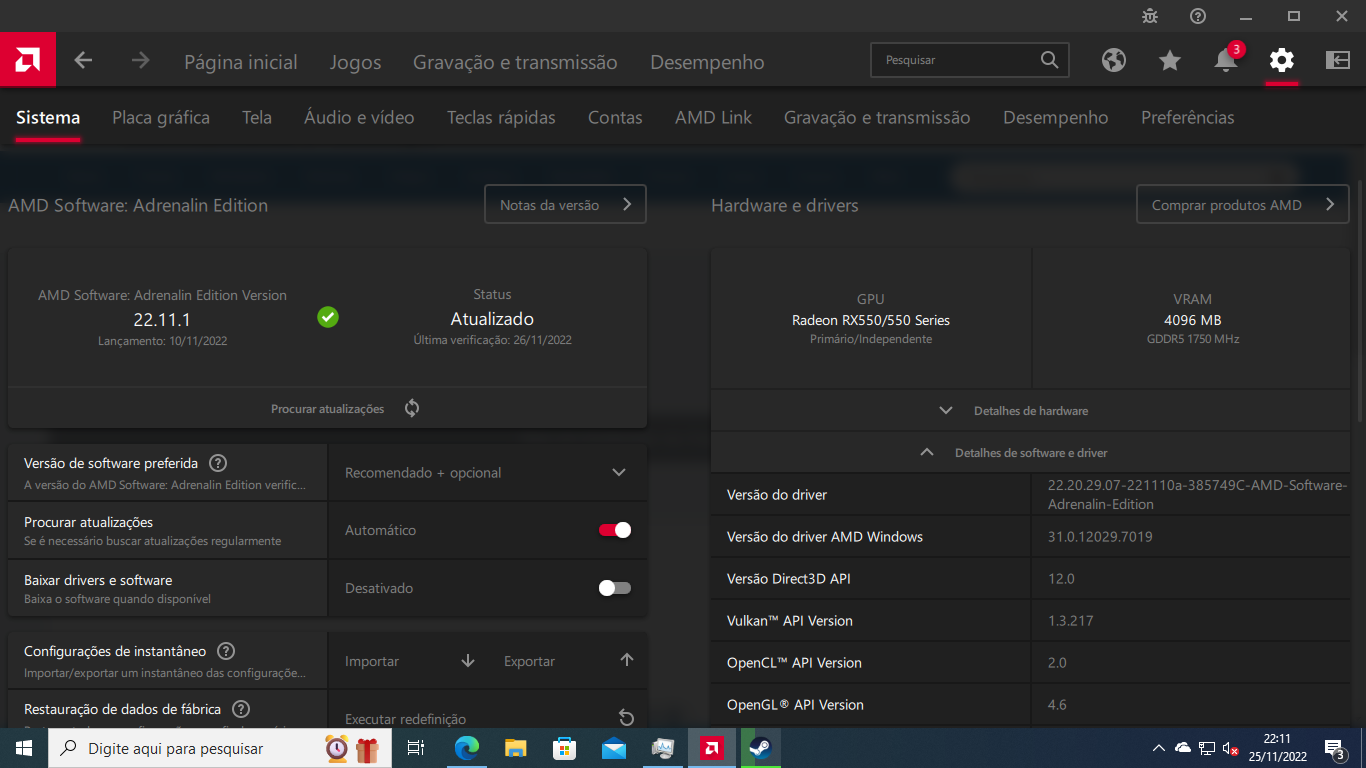Open Mail app from taskbar
Image resolution: width=1366 pixels, height=768 pixels.
click(x=613, y=748)
